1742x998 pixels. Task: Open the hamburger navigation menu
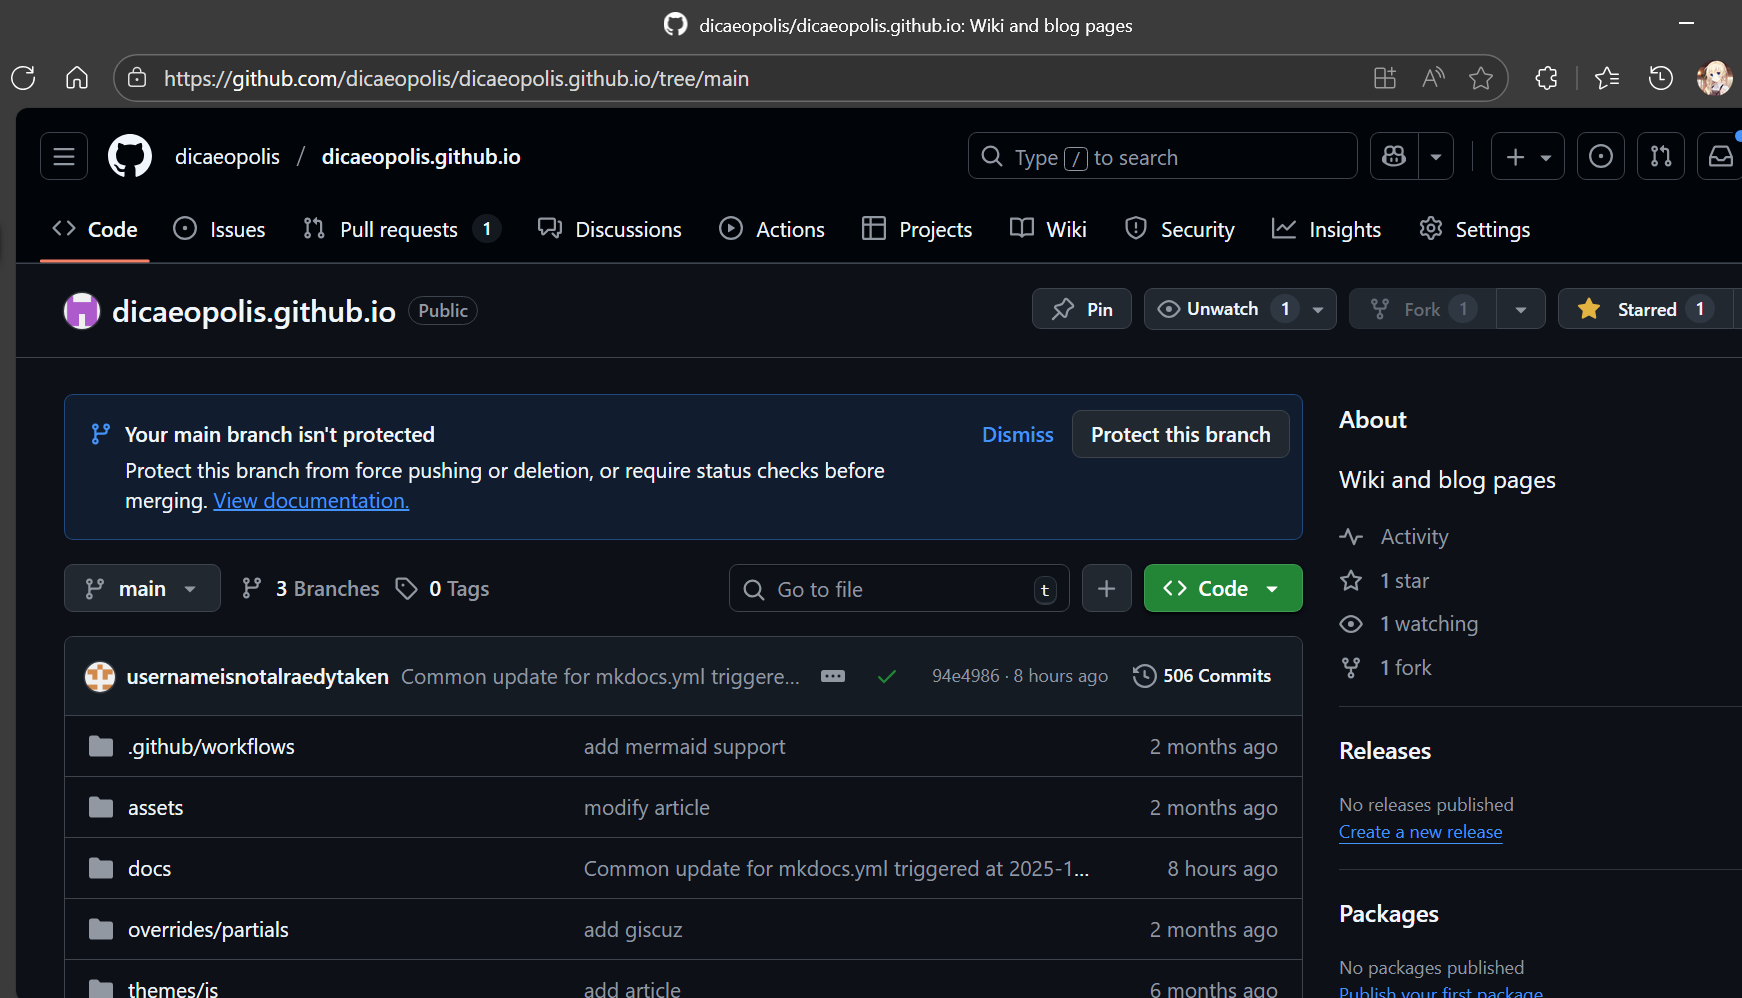coord(64,157)
